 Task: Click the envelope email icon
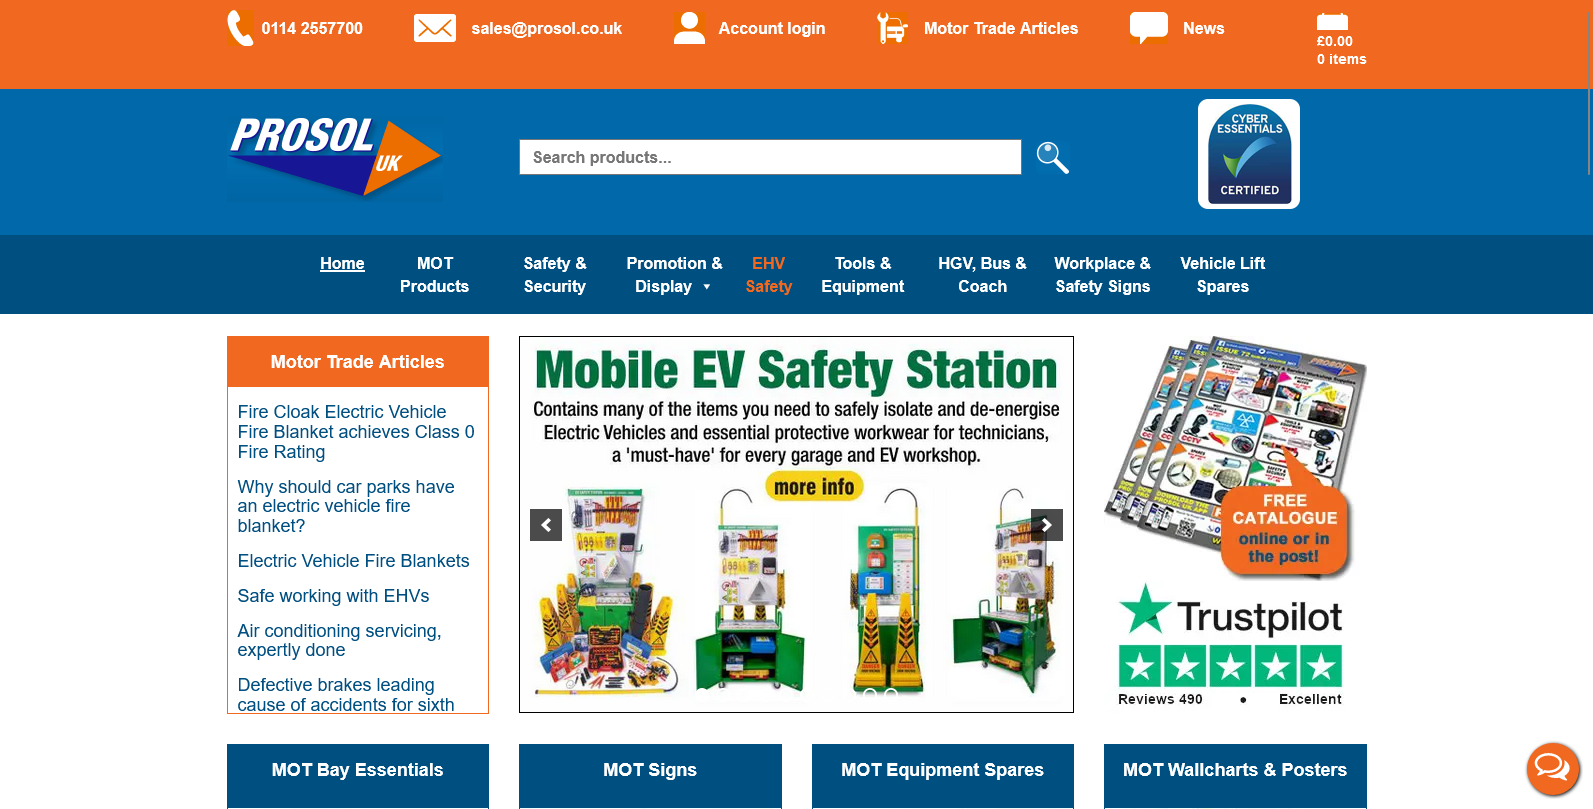click(x=435, y=28)
